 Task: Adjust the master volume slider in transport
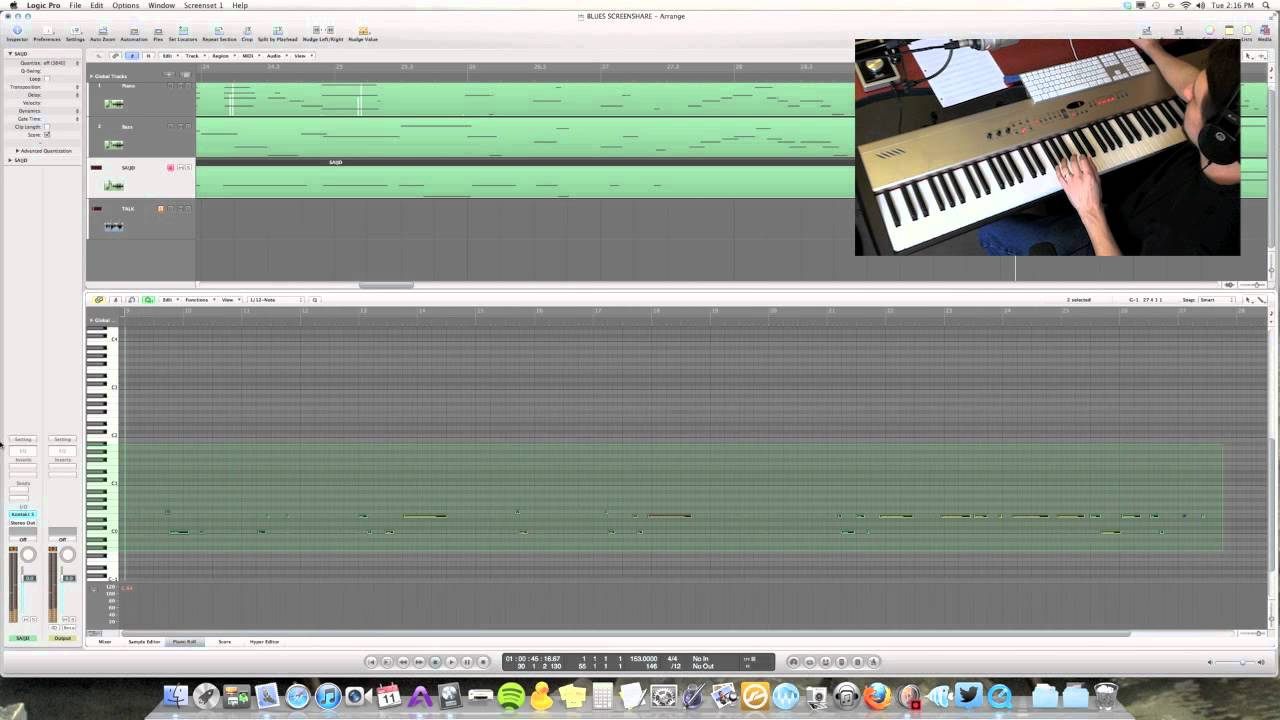(1242, 662)
